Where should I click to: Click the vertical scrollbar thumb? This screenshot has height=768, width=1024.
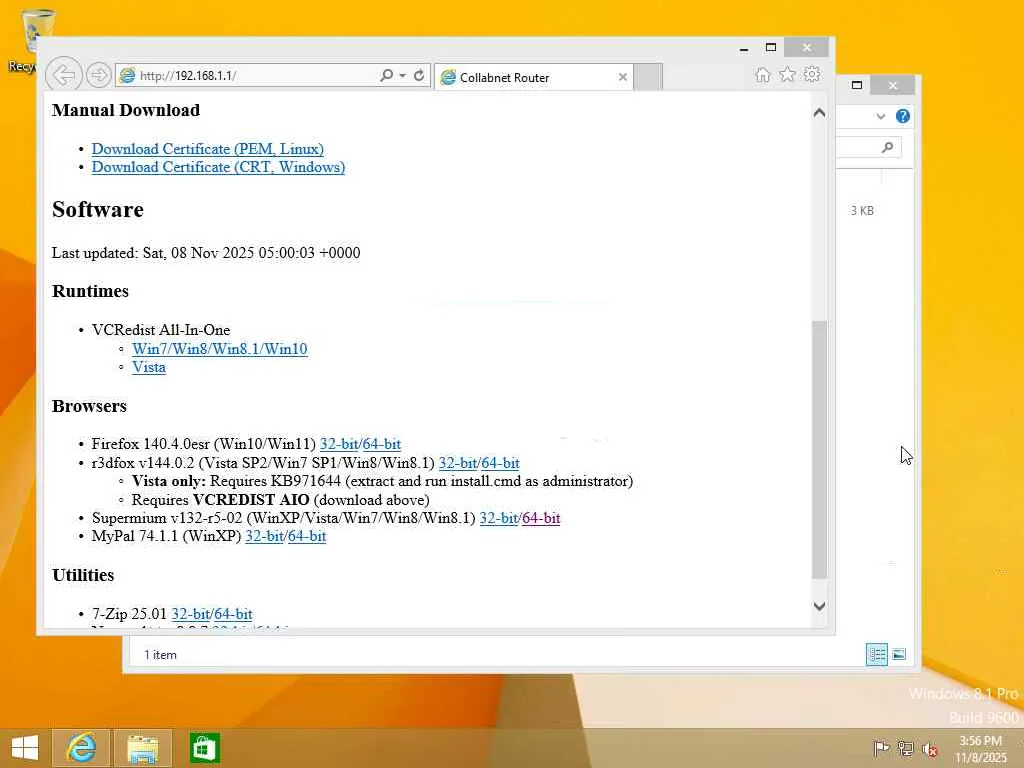coord(820,449)
